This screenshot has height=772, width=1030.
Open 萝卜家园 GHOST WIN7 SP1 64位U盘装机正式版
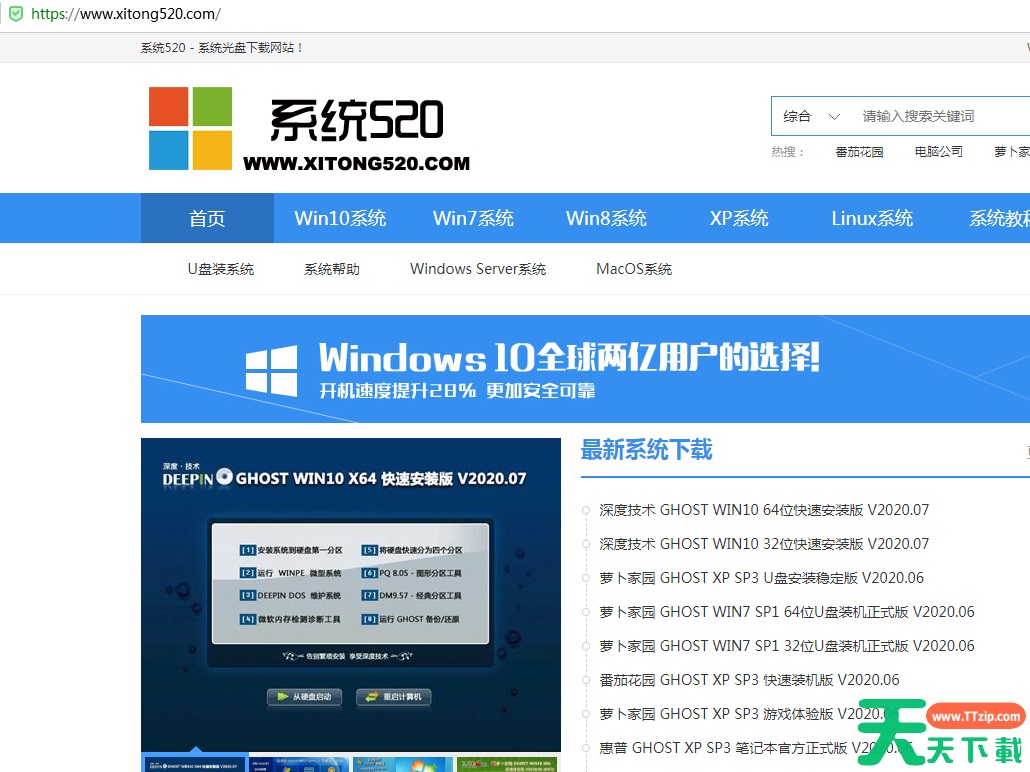[787, 612]
